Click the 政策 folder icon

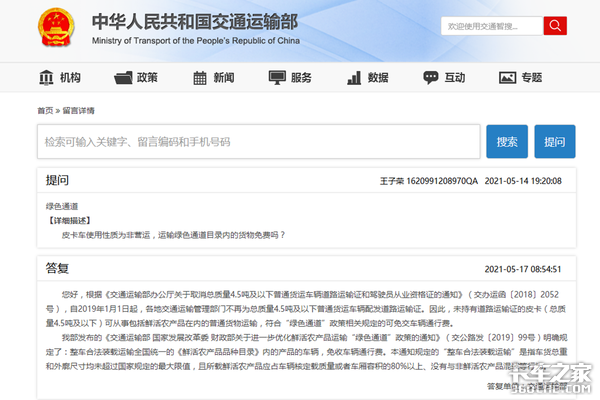123,78
